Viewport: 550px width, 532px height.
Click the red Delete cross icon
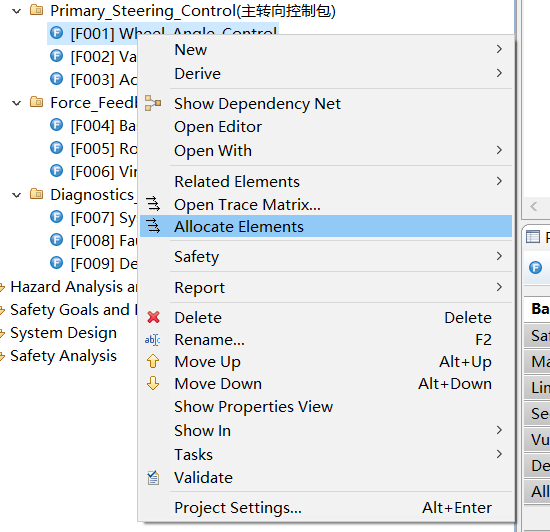click(153, 317)
